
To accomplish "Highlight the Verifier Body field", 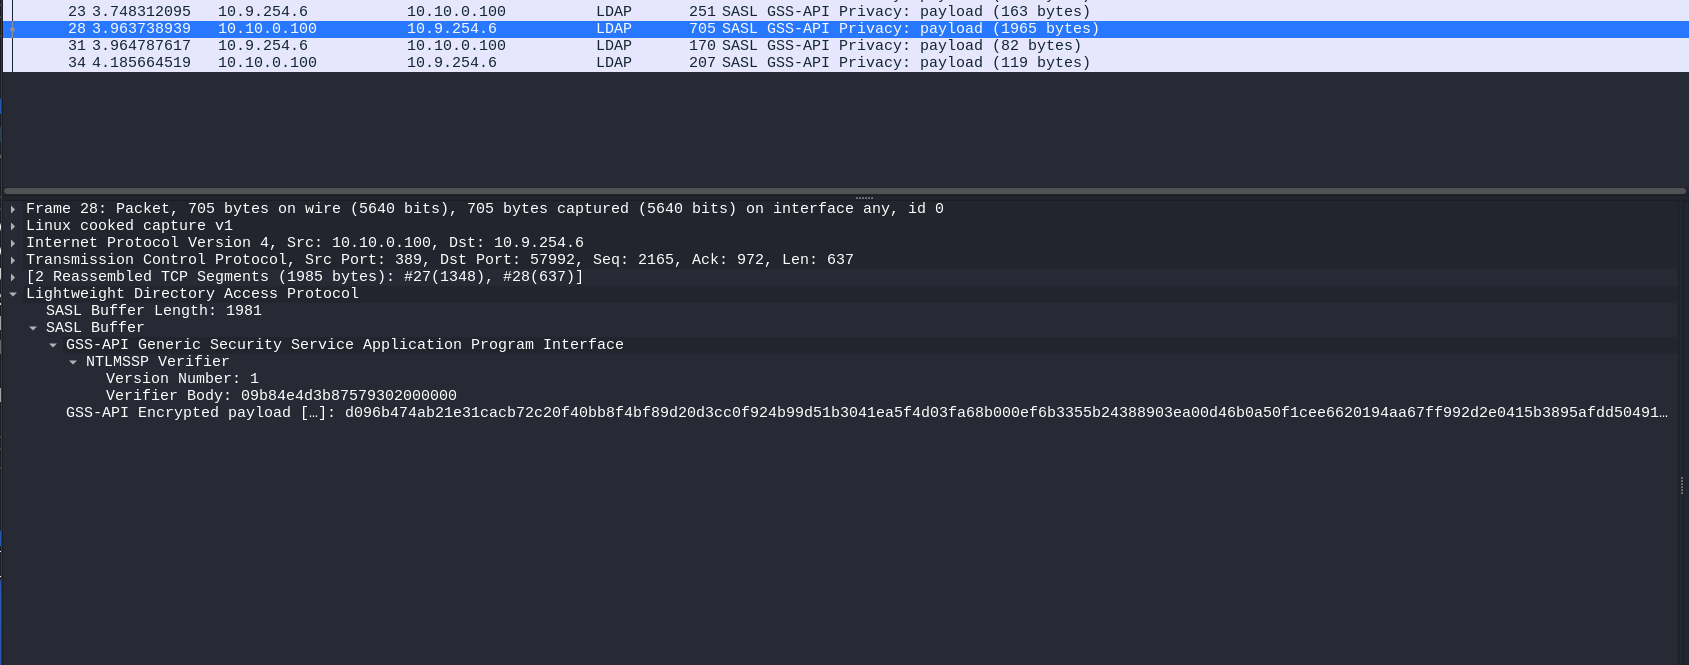I will (x=281, y=396).
